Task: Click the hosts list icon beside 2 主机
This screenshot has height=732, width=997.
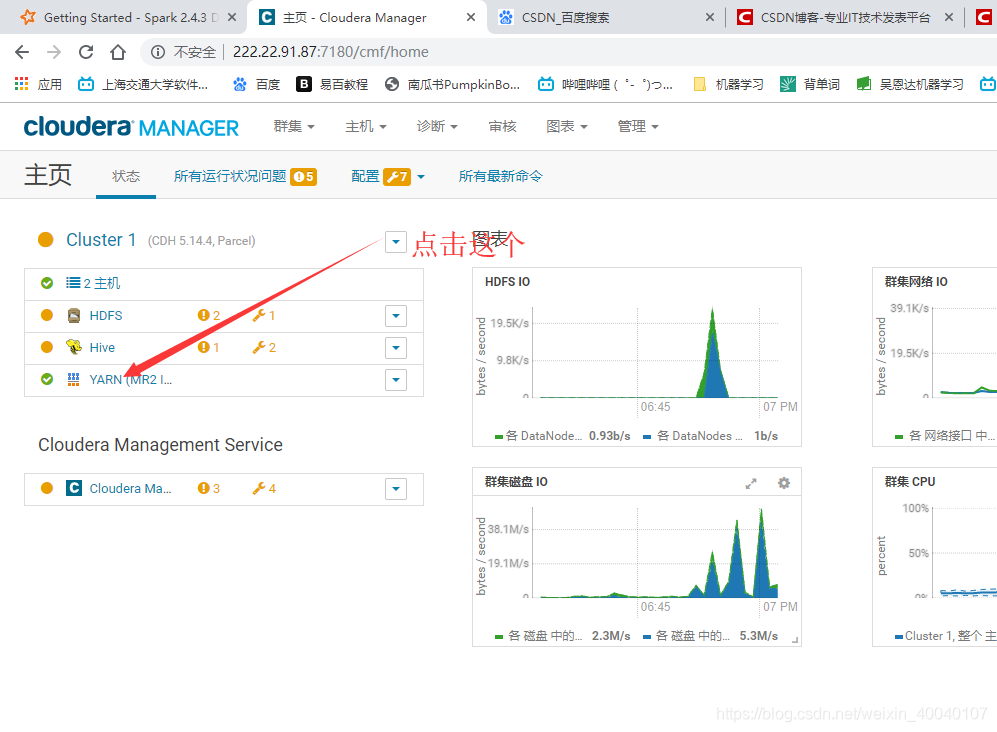Action: 73,283
